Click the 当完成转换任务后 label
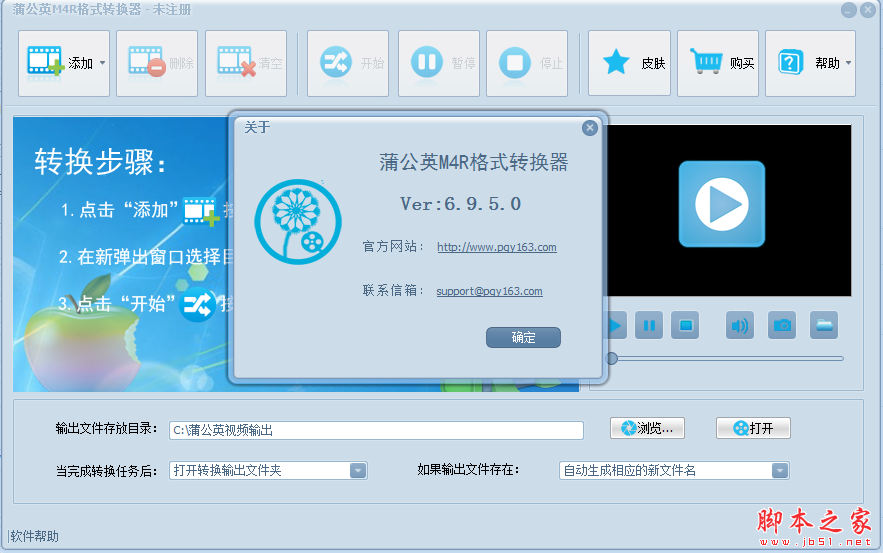 [x=106, y=471]
